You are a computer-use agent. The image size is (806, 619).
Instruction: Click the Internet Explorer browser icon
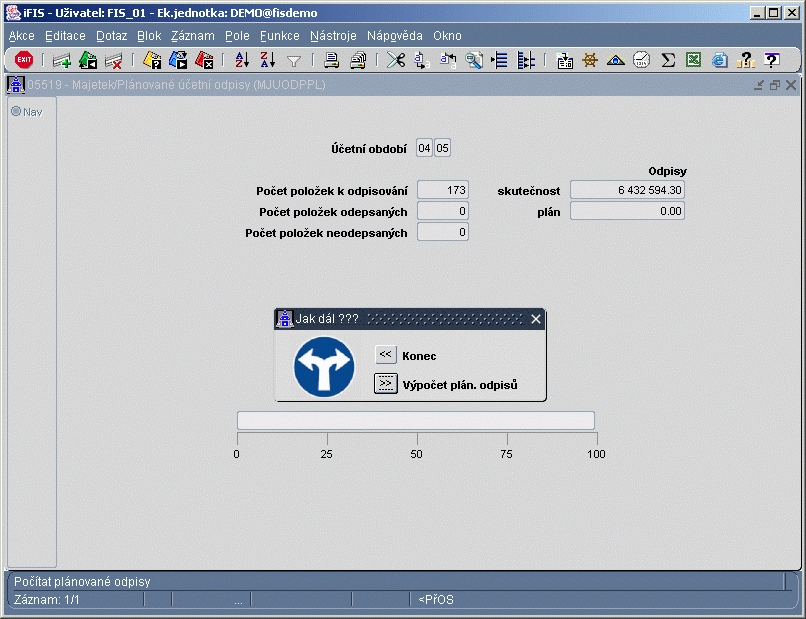coord(720,61)
